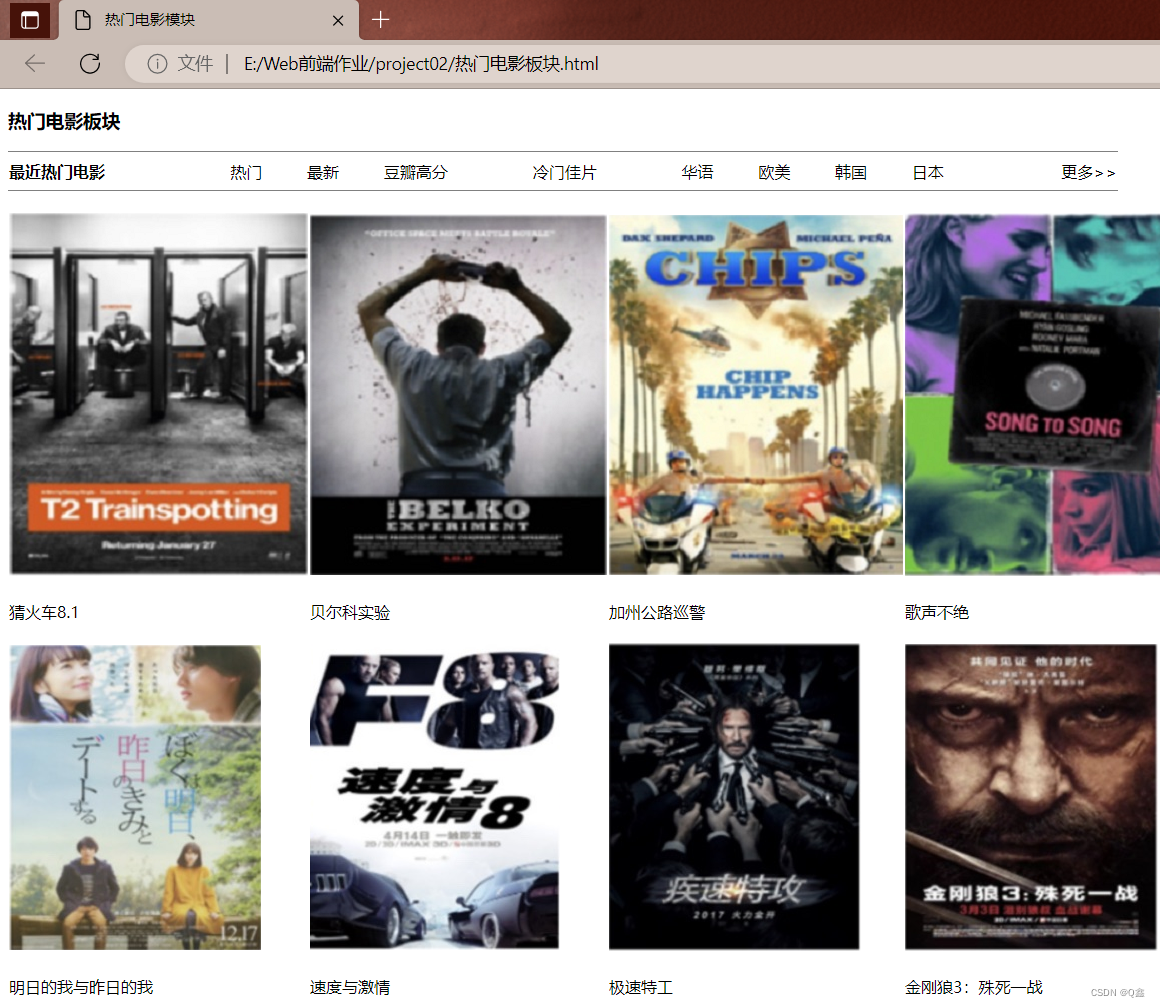Open the CHIPS movie poster

pos(755,394)
